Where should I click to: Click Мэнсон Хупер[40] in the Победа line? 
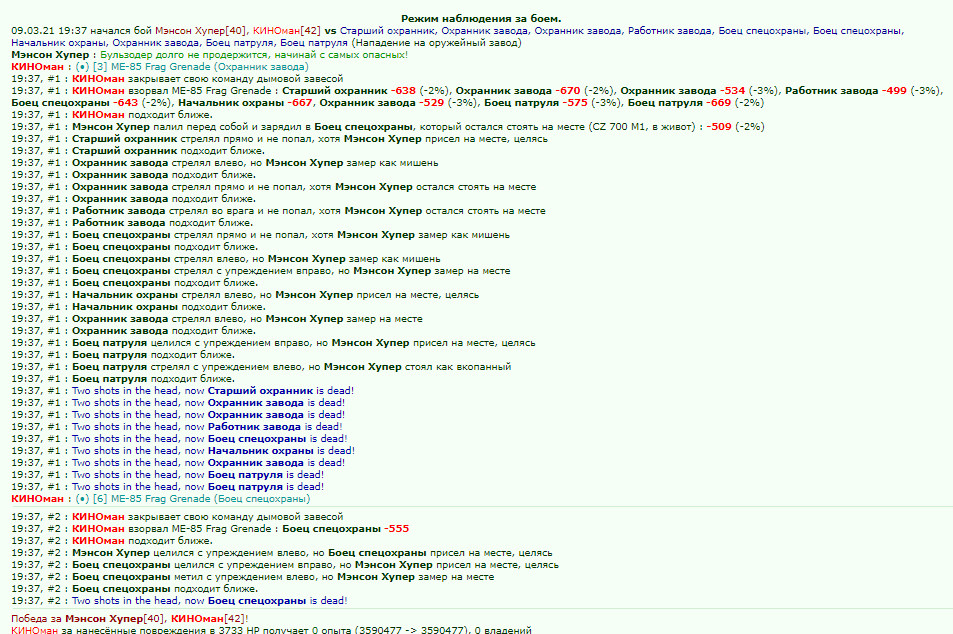(x=115, y=619)
